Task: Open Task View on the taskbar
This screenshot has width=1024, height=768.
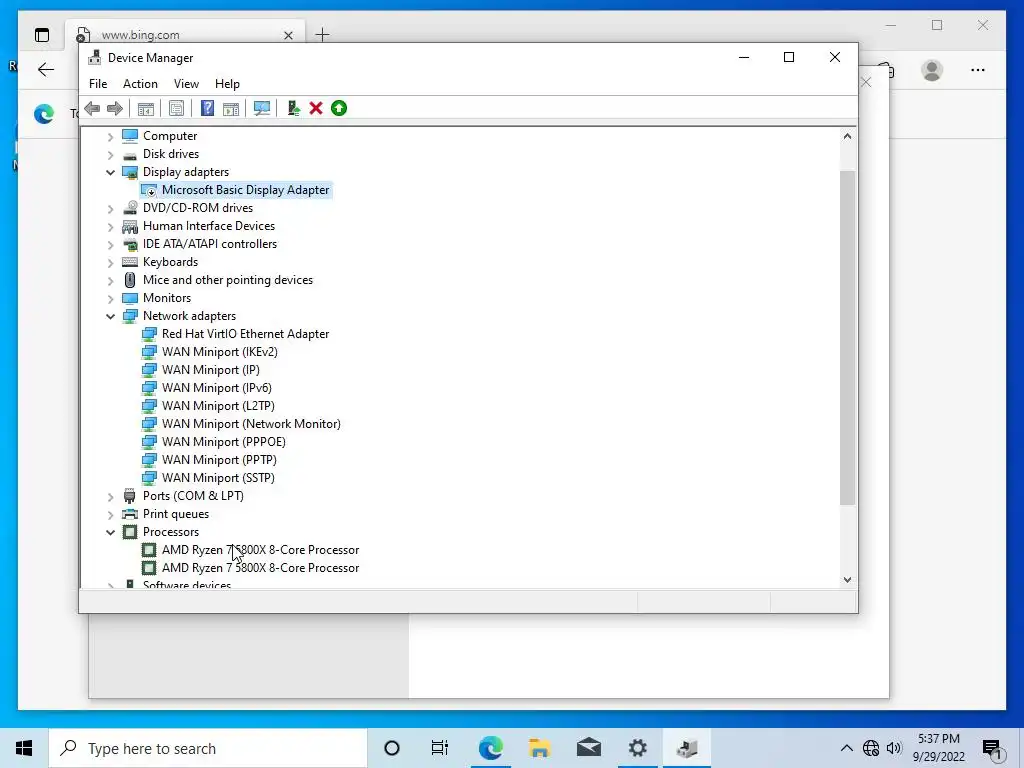Action: pos(440,748)
